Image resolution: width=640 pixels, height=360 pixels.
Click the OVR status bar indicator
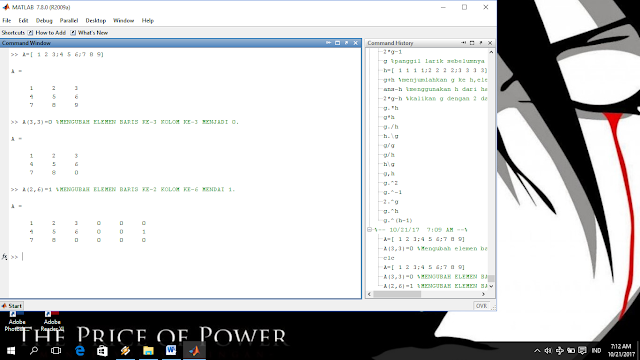[481, 306]
